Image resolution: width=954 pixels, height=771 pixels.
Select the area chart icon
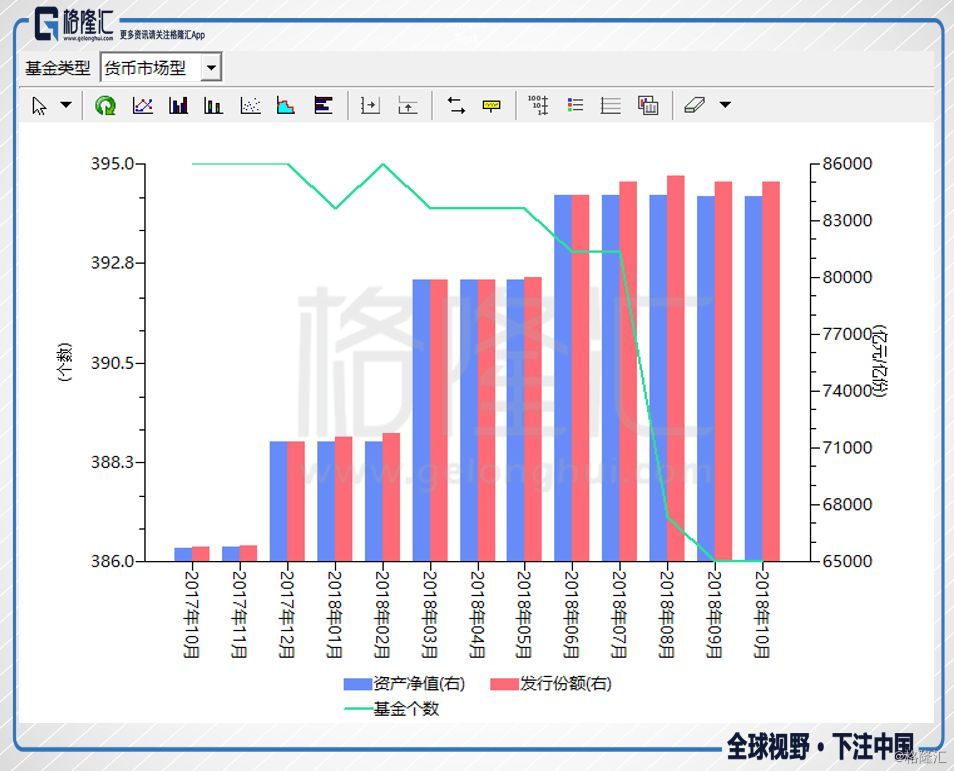[x=285, y=105]
